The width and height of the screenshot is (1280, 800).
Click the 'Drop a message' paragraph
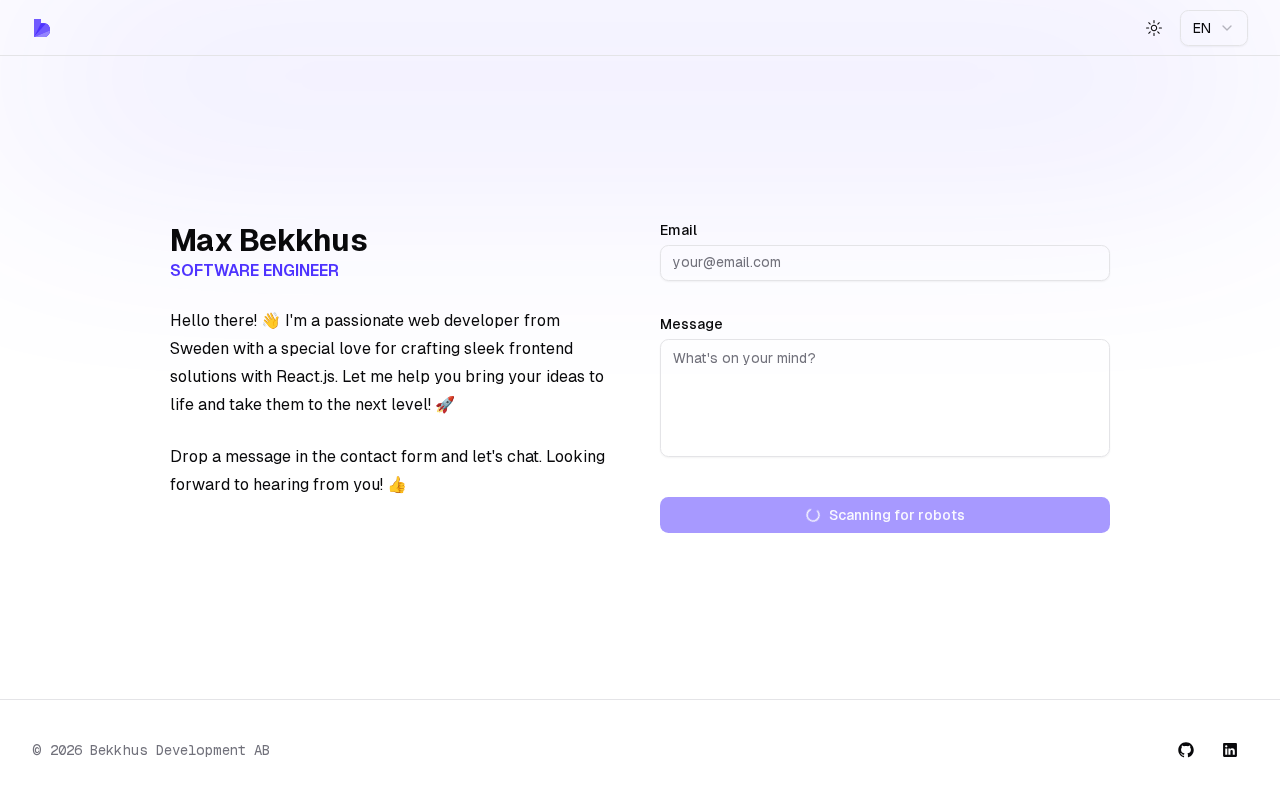click(387, 470)
